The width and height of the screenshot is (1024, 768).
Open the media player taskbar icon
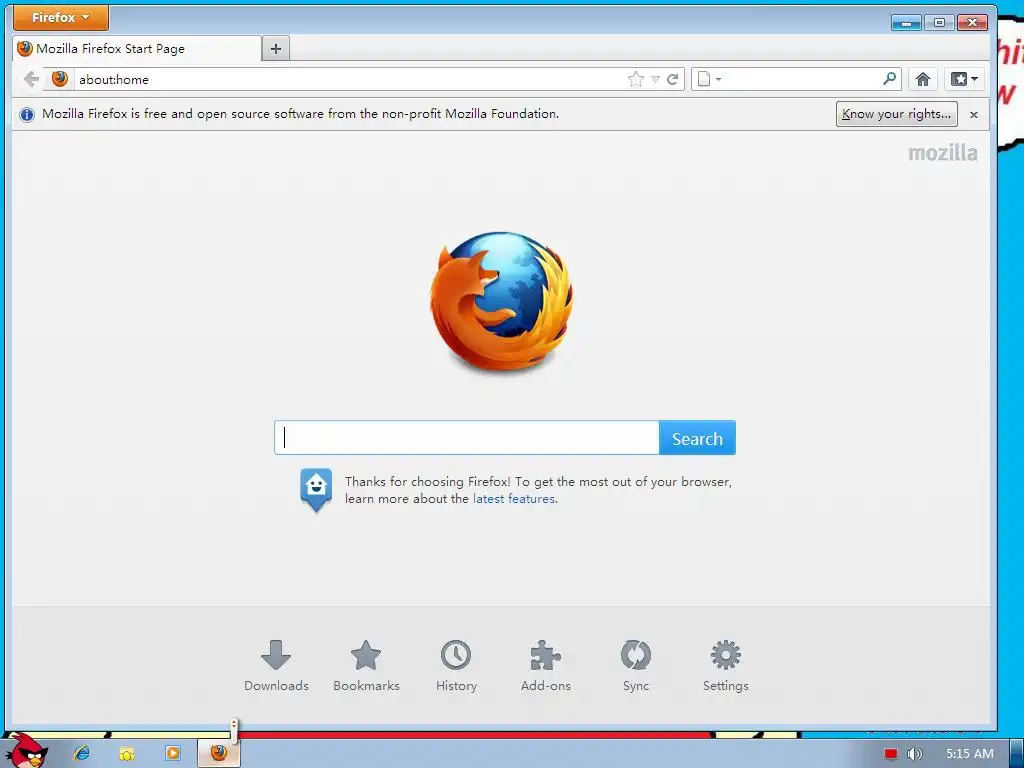173,753
